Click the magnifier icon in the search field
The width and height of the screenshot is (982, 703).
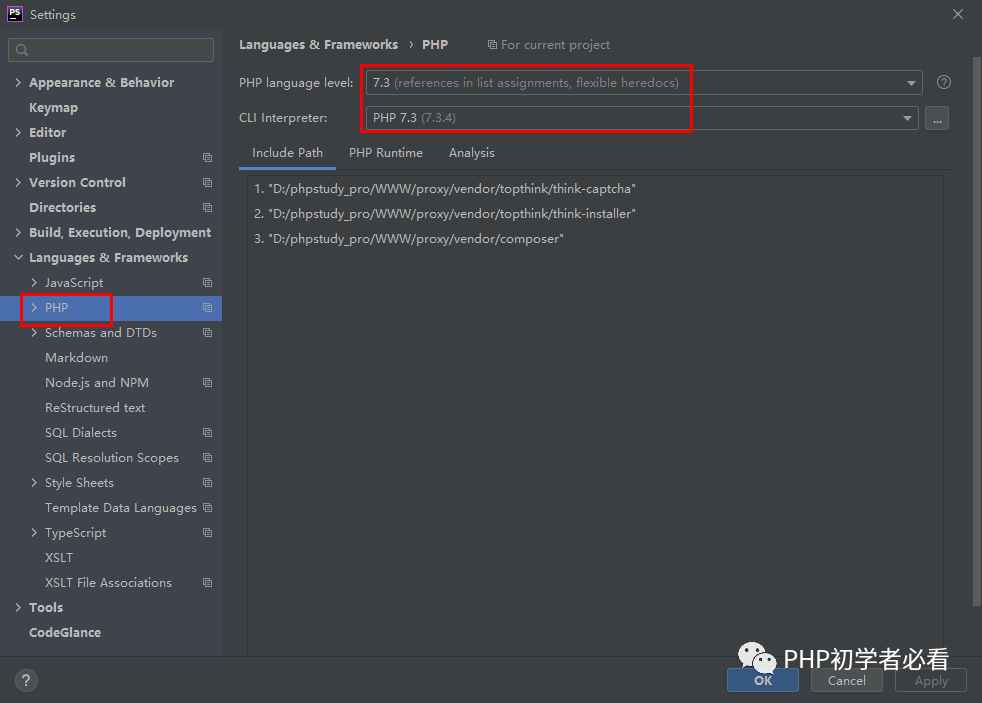point(22,50)
